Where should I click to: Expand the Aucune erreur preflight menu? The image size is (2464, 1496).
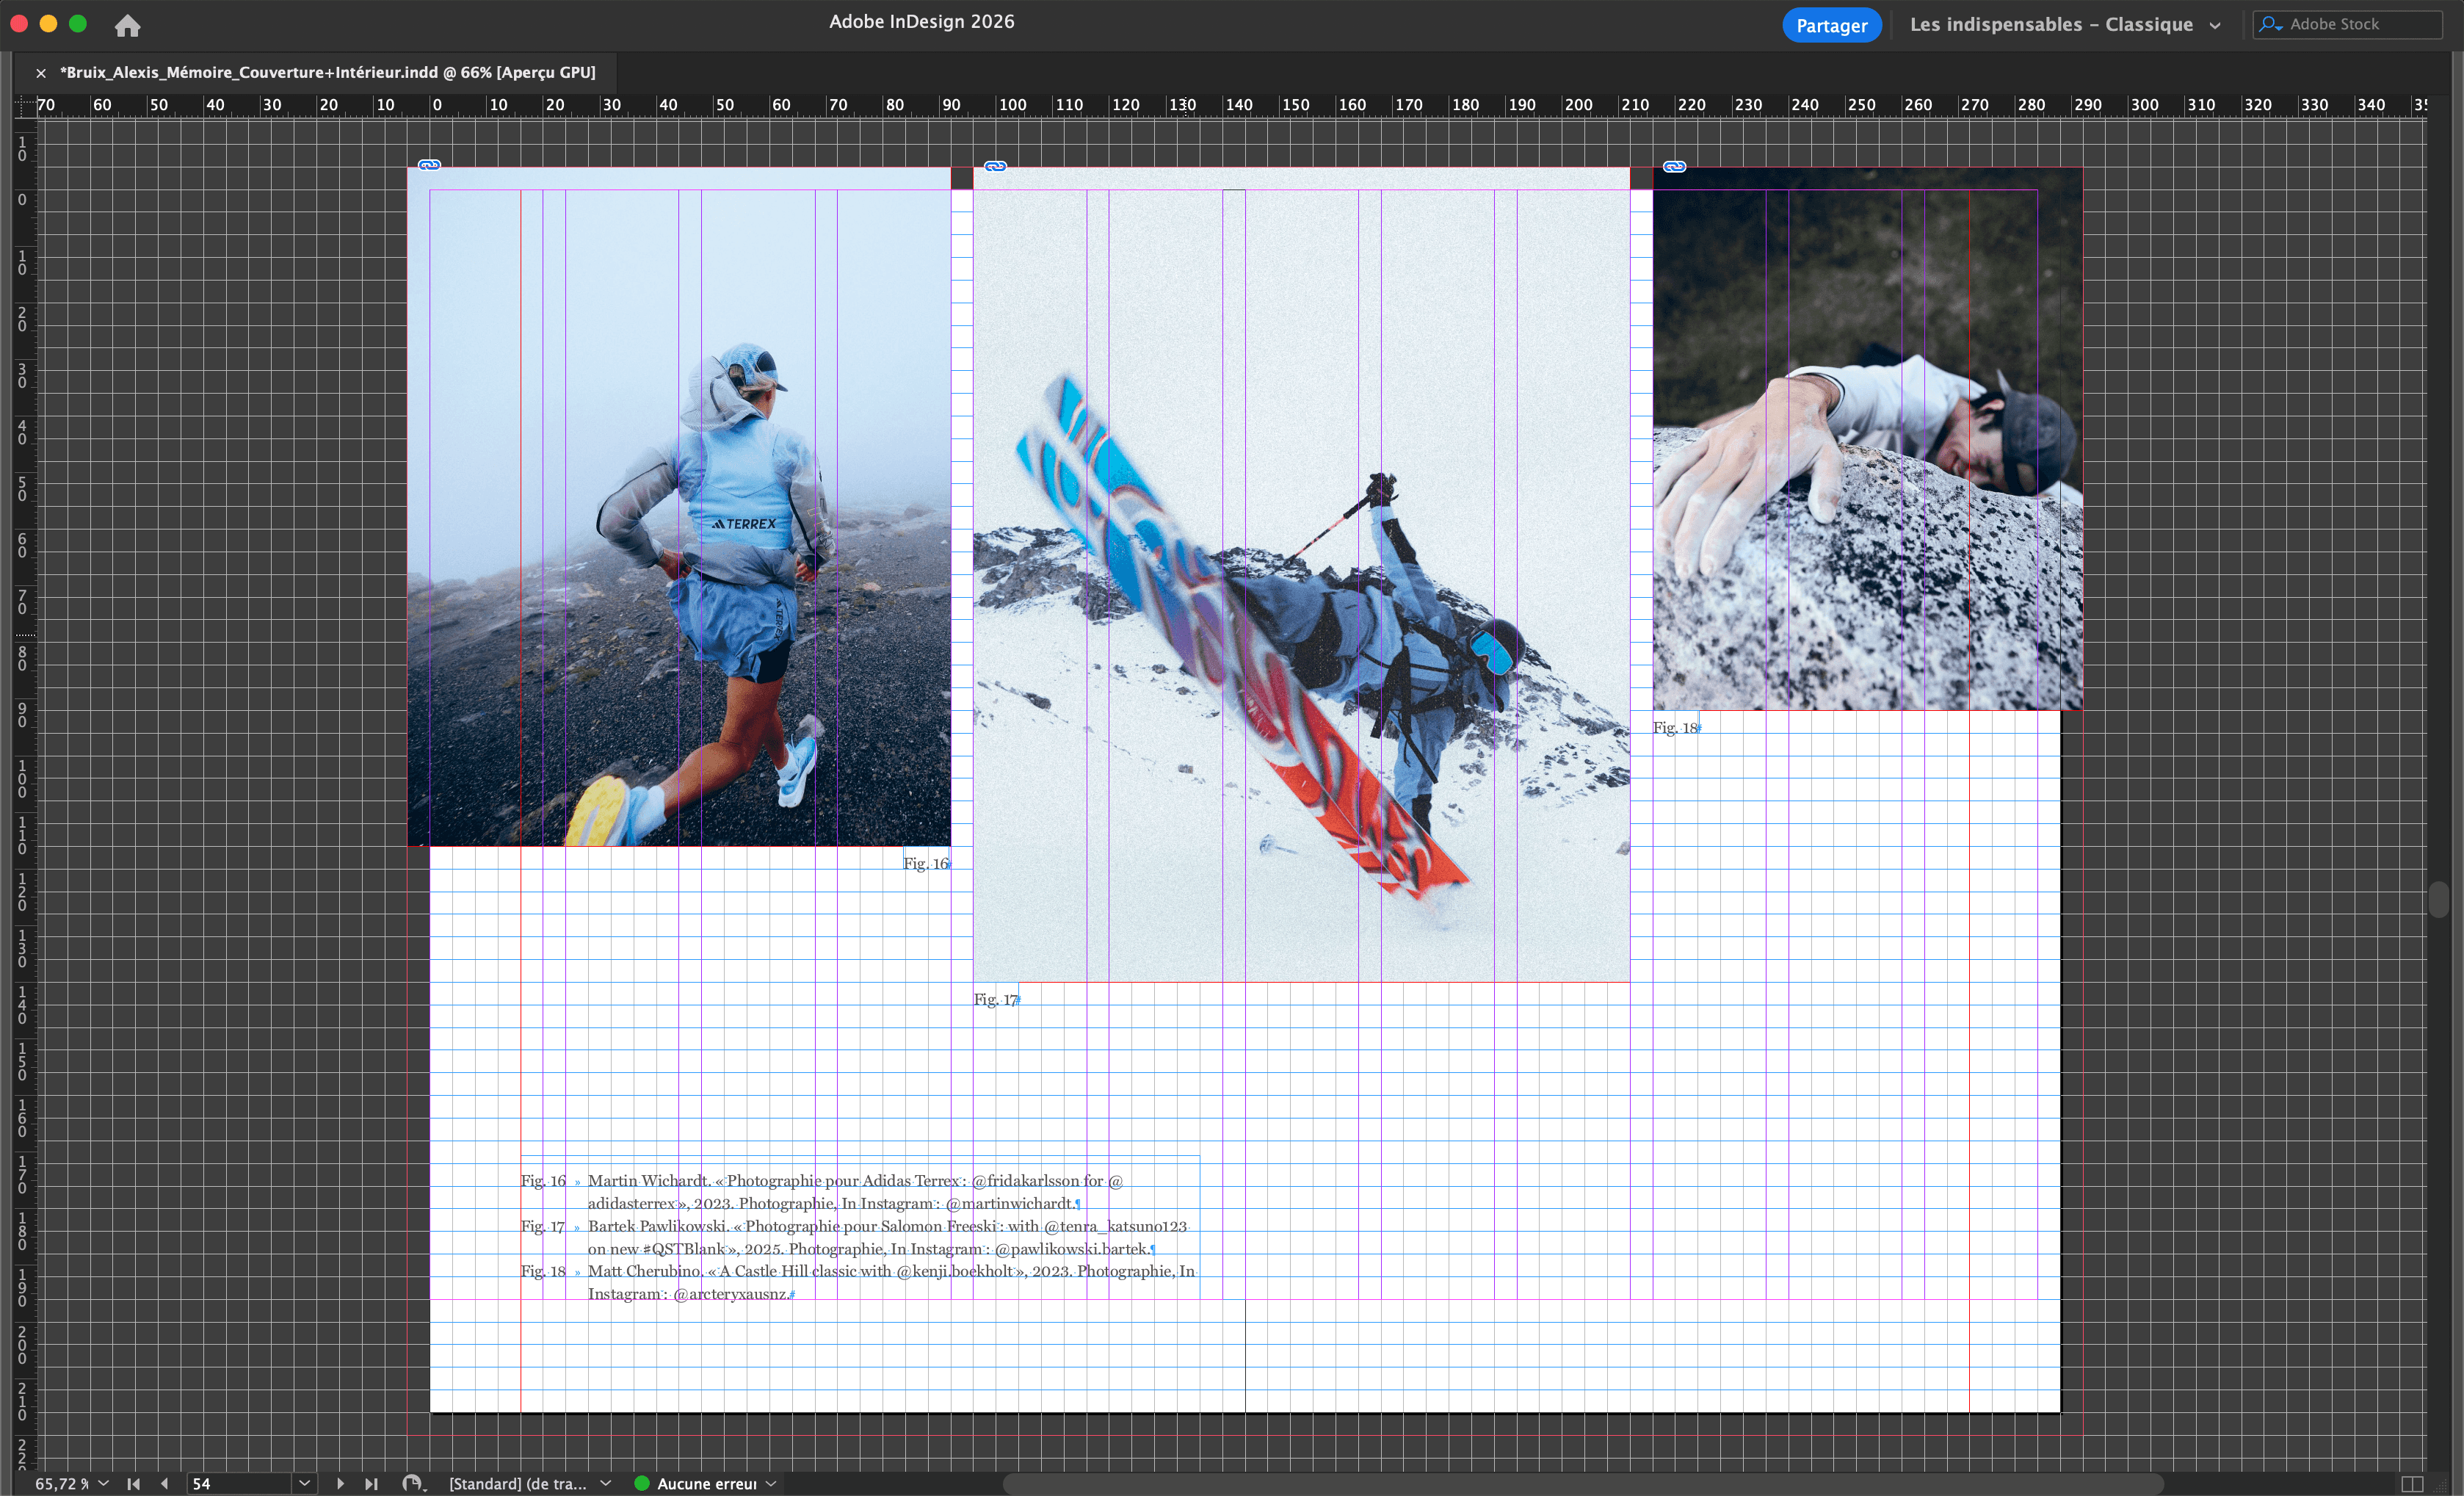[x=771, y=1484]
